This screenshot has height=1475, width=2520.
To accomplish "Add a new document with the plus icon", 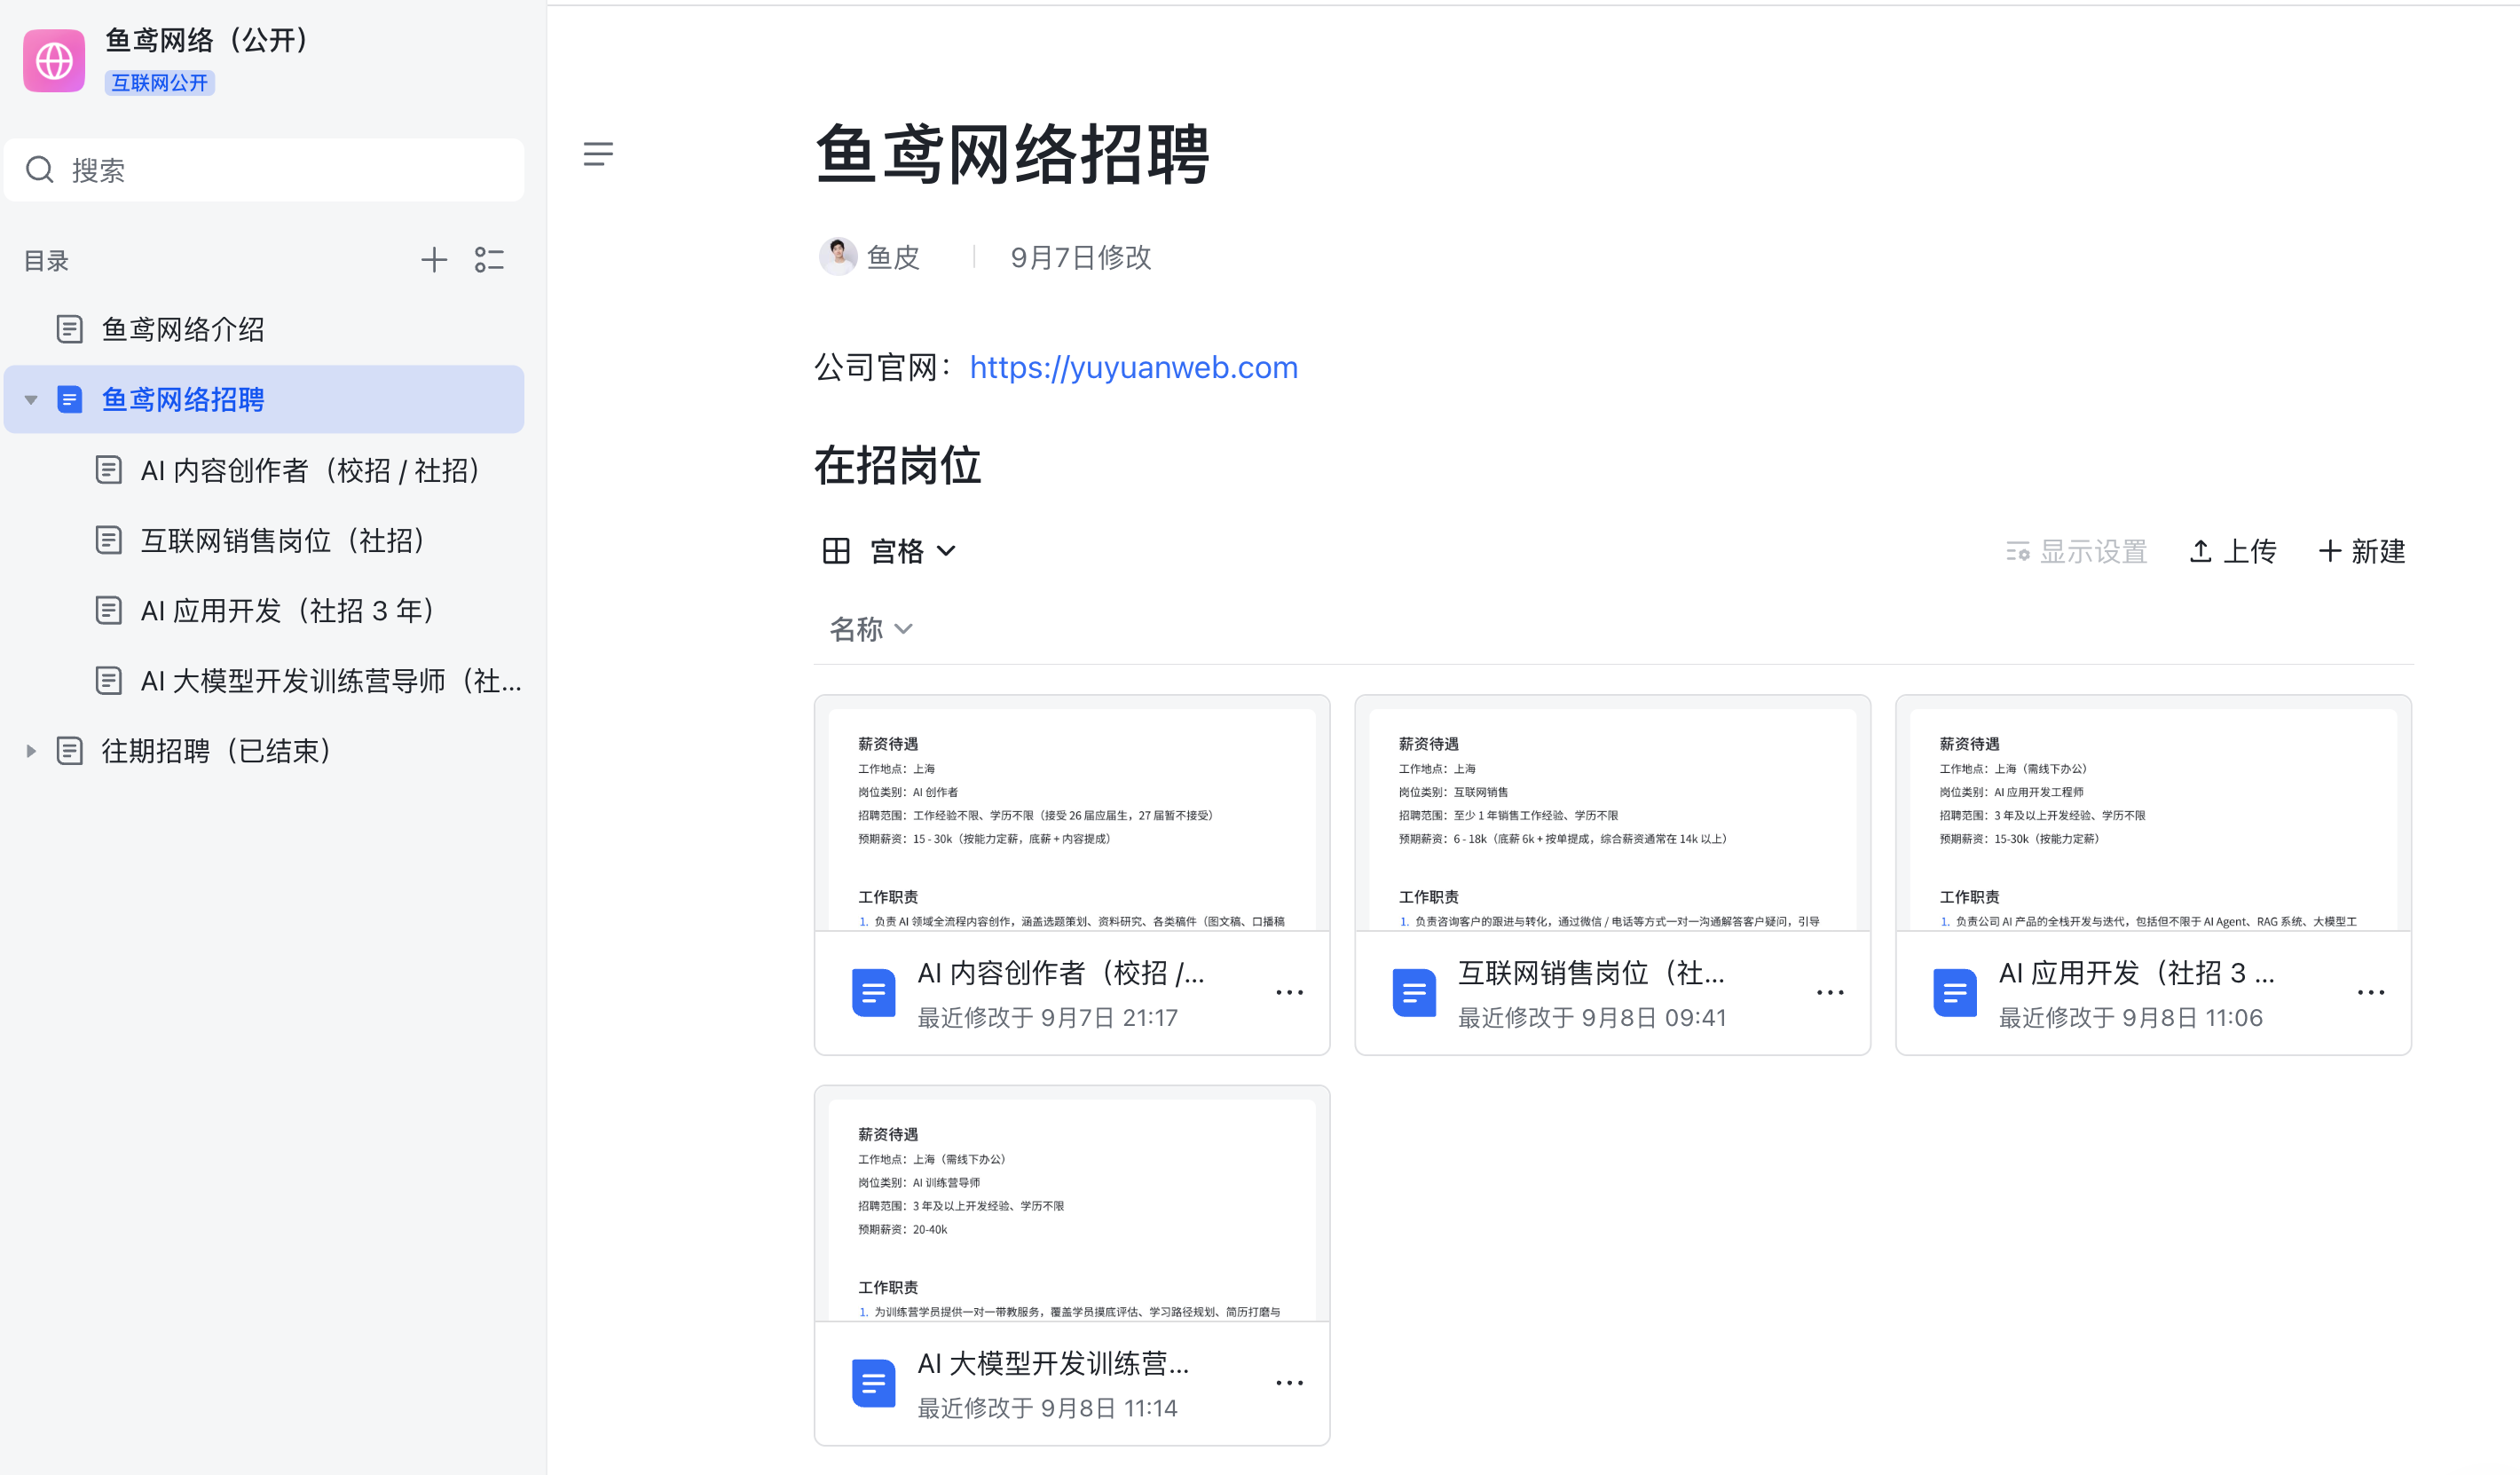I will point(433,260).
